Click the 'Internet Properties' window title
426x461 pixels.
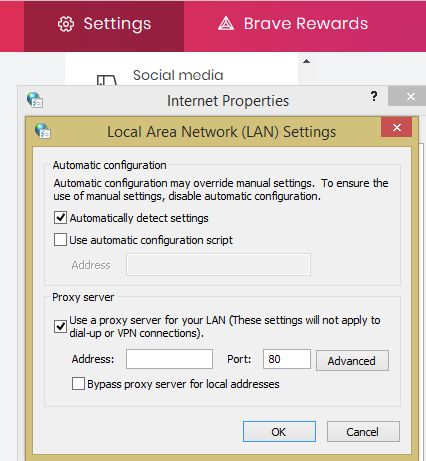pos(228,101)
